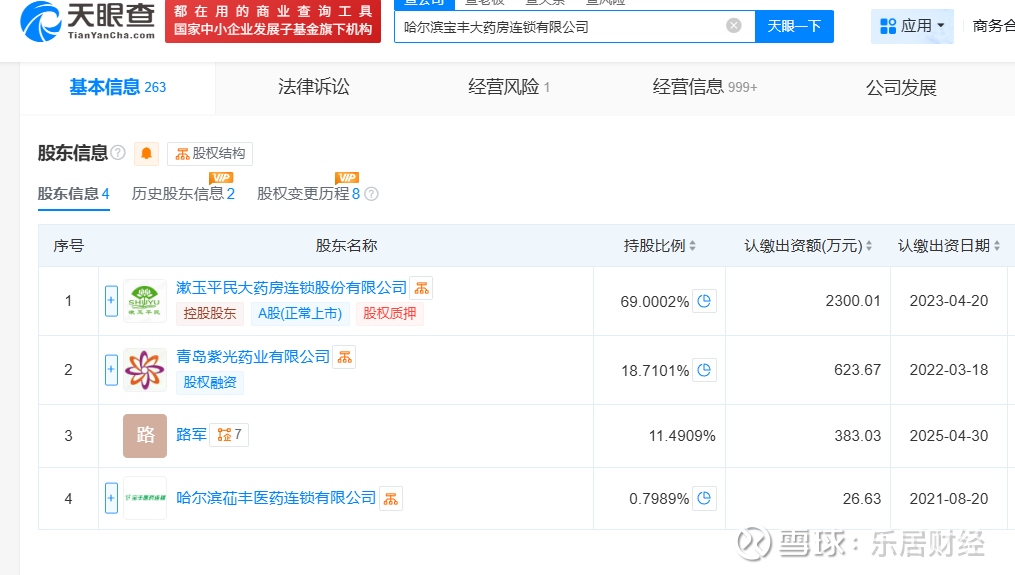Image resolution: width=1015 pixels, height=575 pixels.
Task: Switch to the 基本信息 tab
Action: coord(117,87)
